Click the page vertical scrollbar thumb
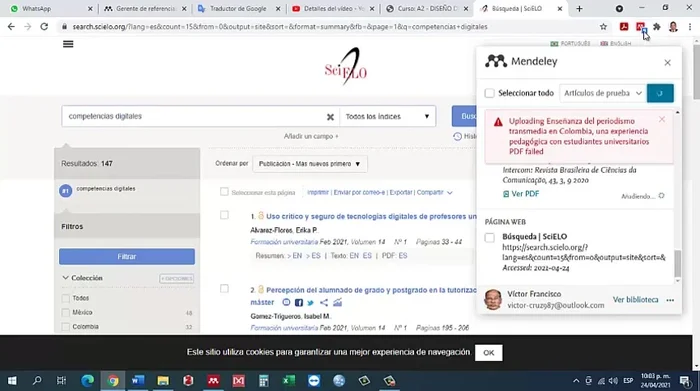The image size is (700, 391). [696, 72]
